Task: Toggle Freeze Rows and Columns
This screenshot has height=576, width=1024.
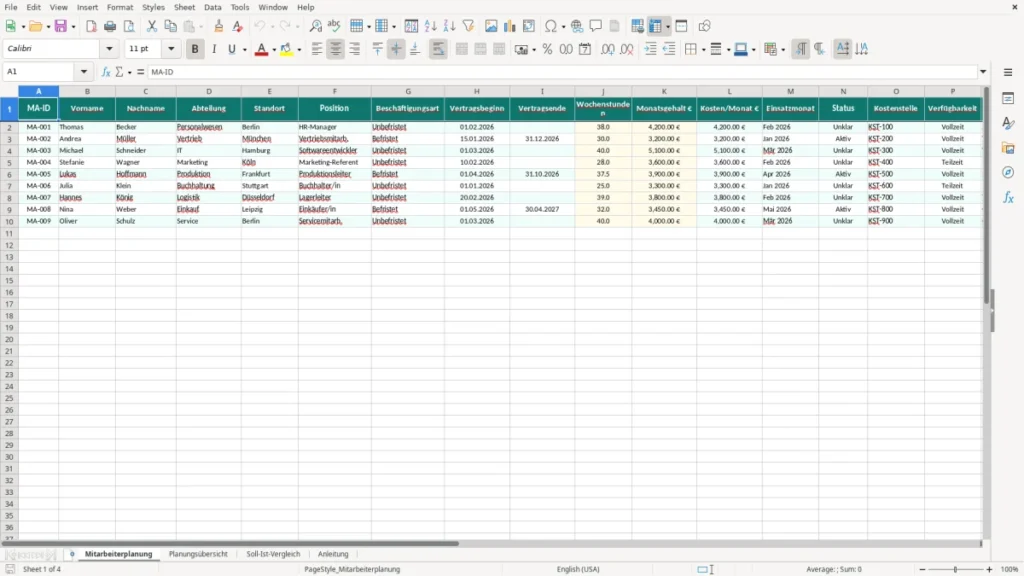Action: pyautogui.click(x=656, y=26)
